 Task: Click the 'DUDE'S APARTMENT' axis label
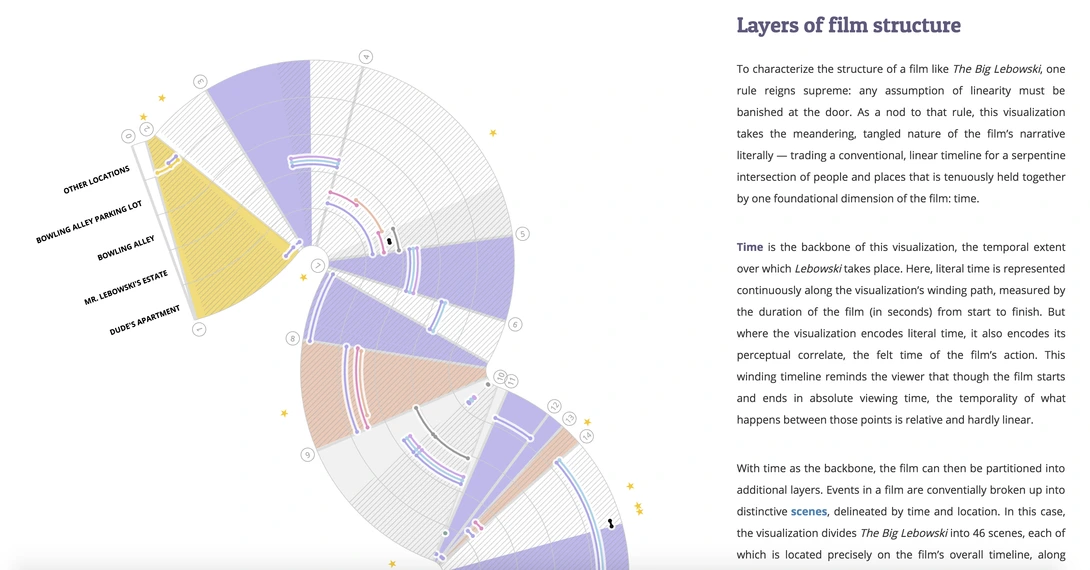click(145, 320)
